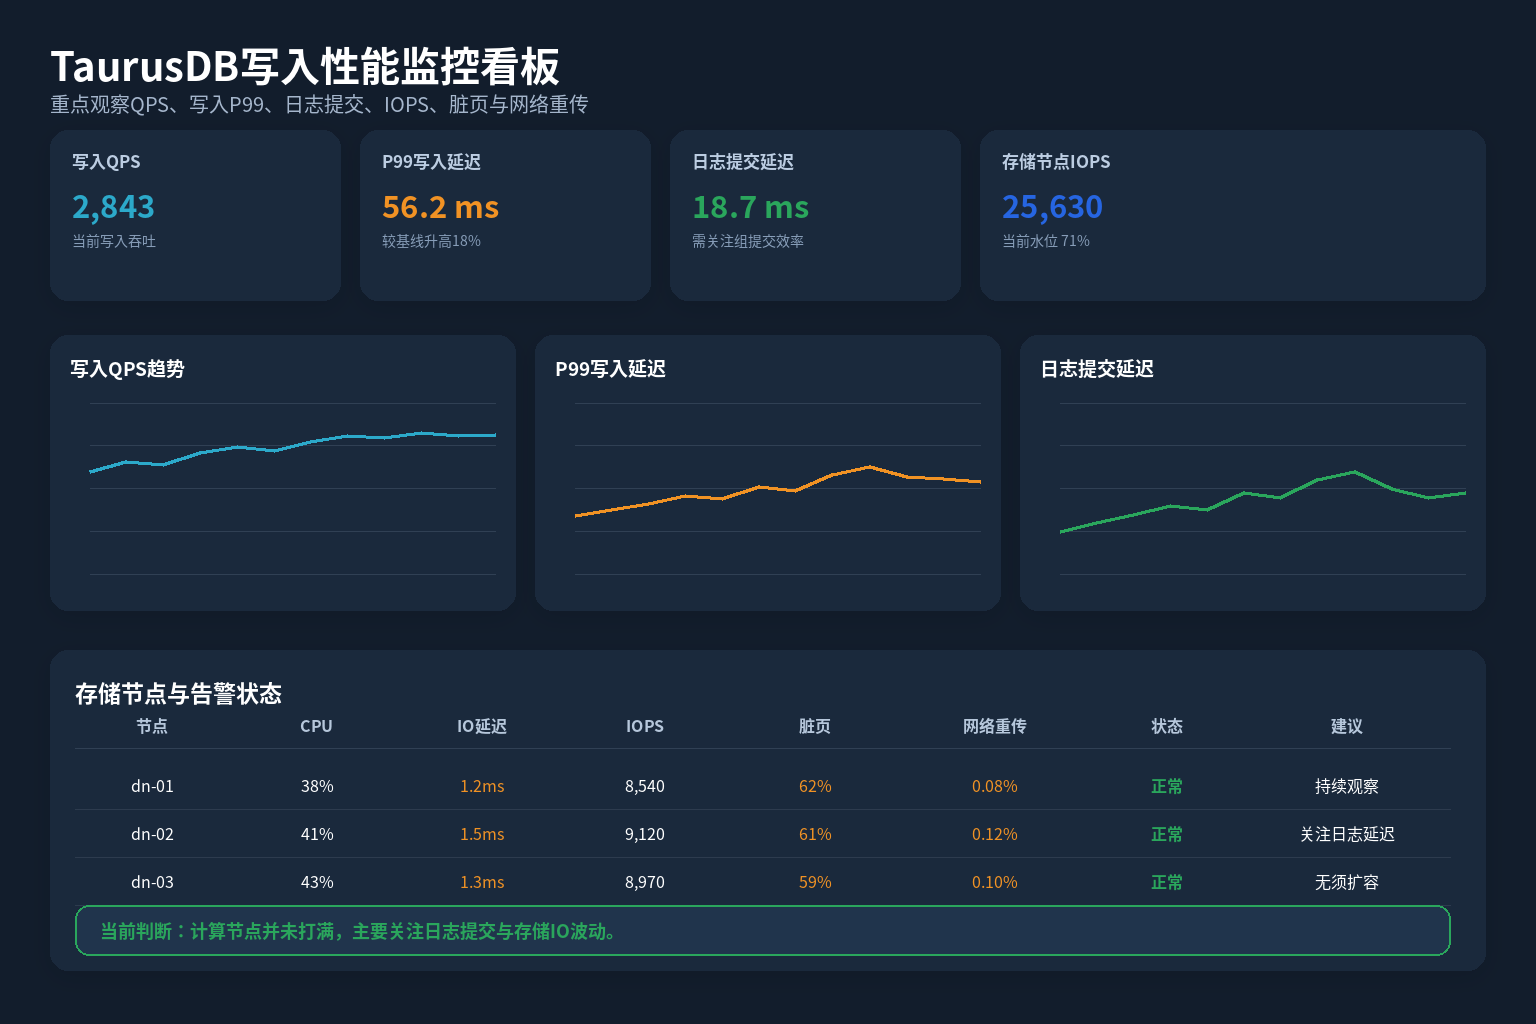Click the 43% CPU value for dn-03

pos(317,882)
